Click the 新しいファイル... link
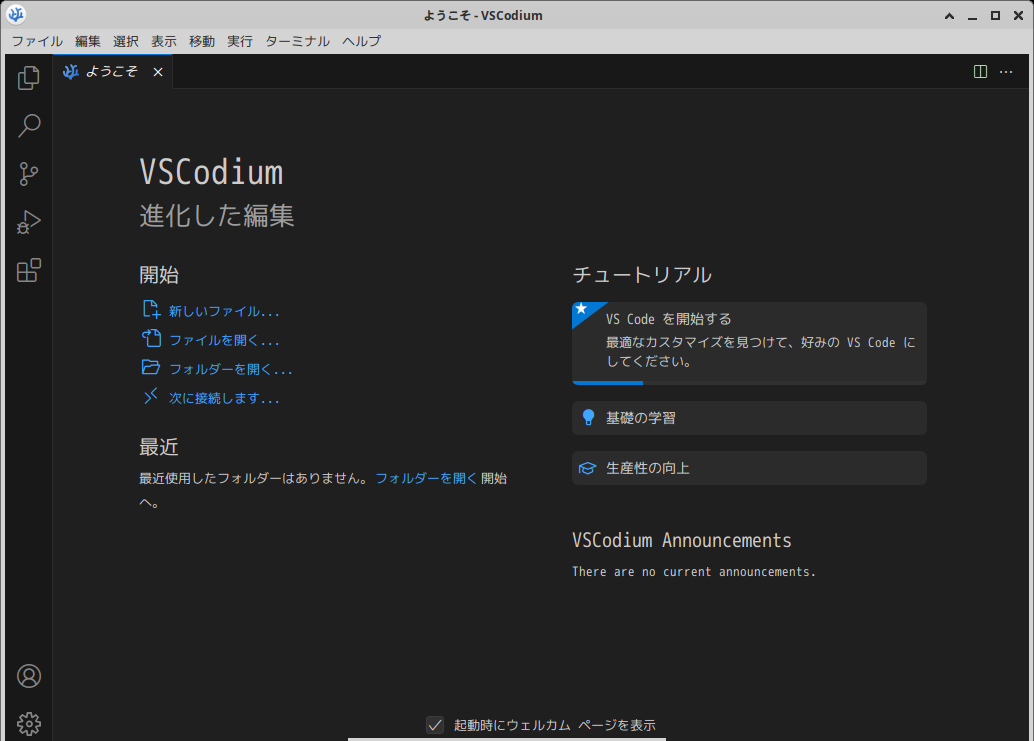 [x=224, y=311]
